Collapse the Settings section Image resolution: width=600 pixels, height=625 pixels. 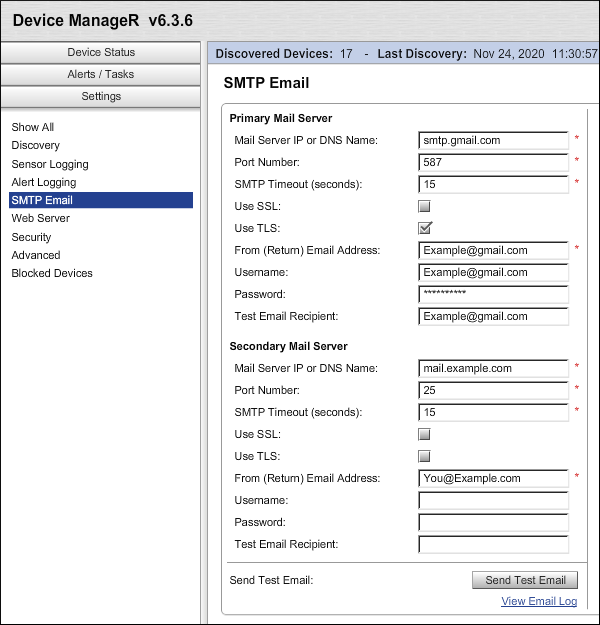pyautogui.click(x=101, y=96)
